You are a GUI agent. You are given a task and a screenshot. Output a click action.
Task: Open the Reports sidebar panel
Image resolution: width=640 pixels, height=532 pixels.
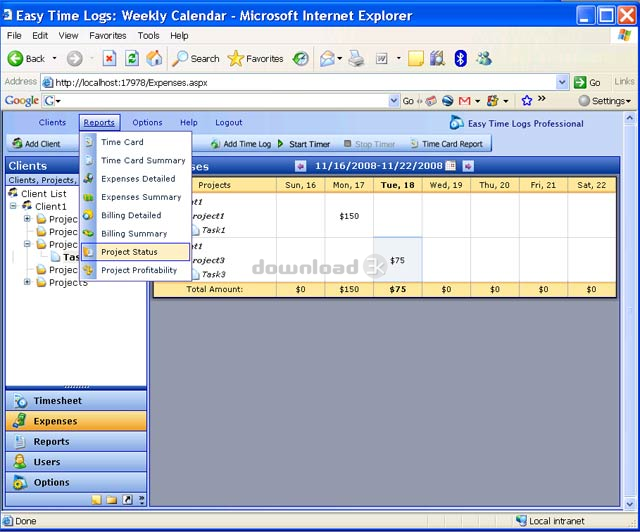pos(76,441)
